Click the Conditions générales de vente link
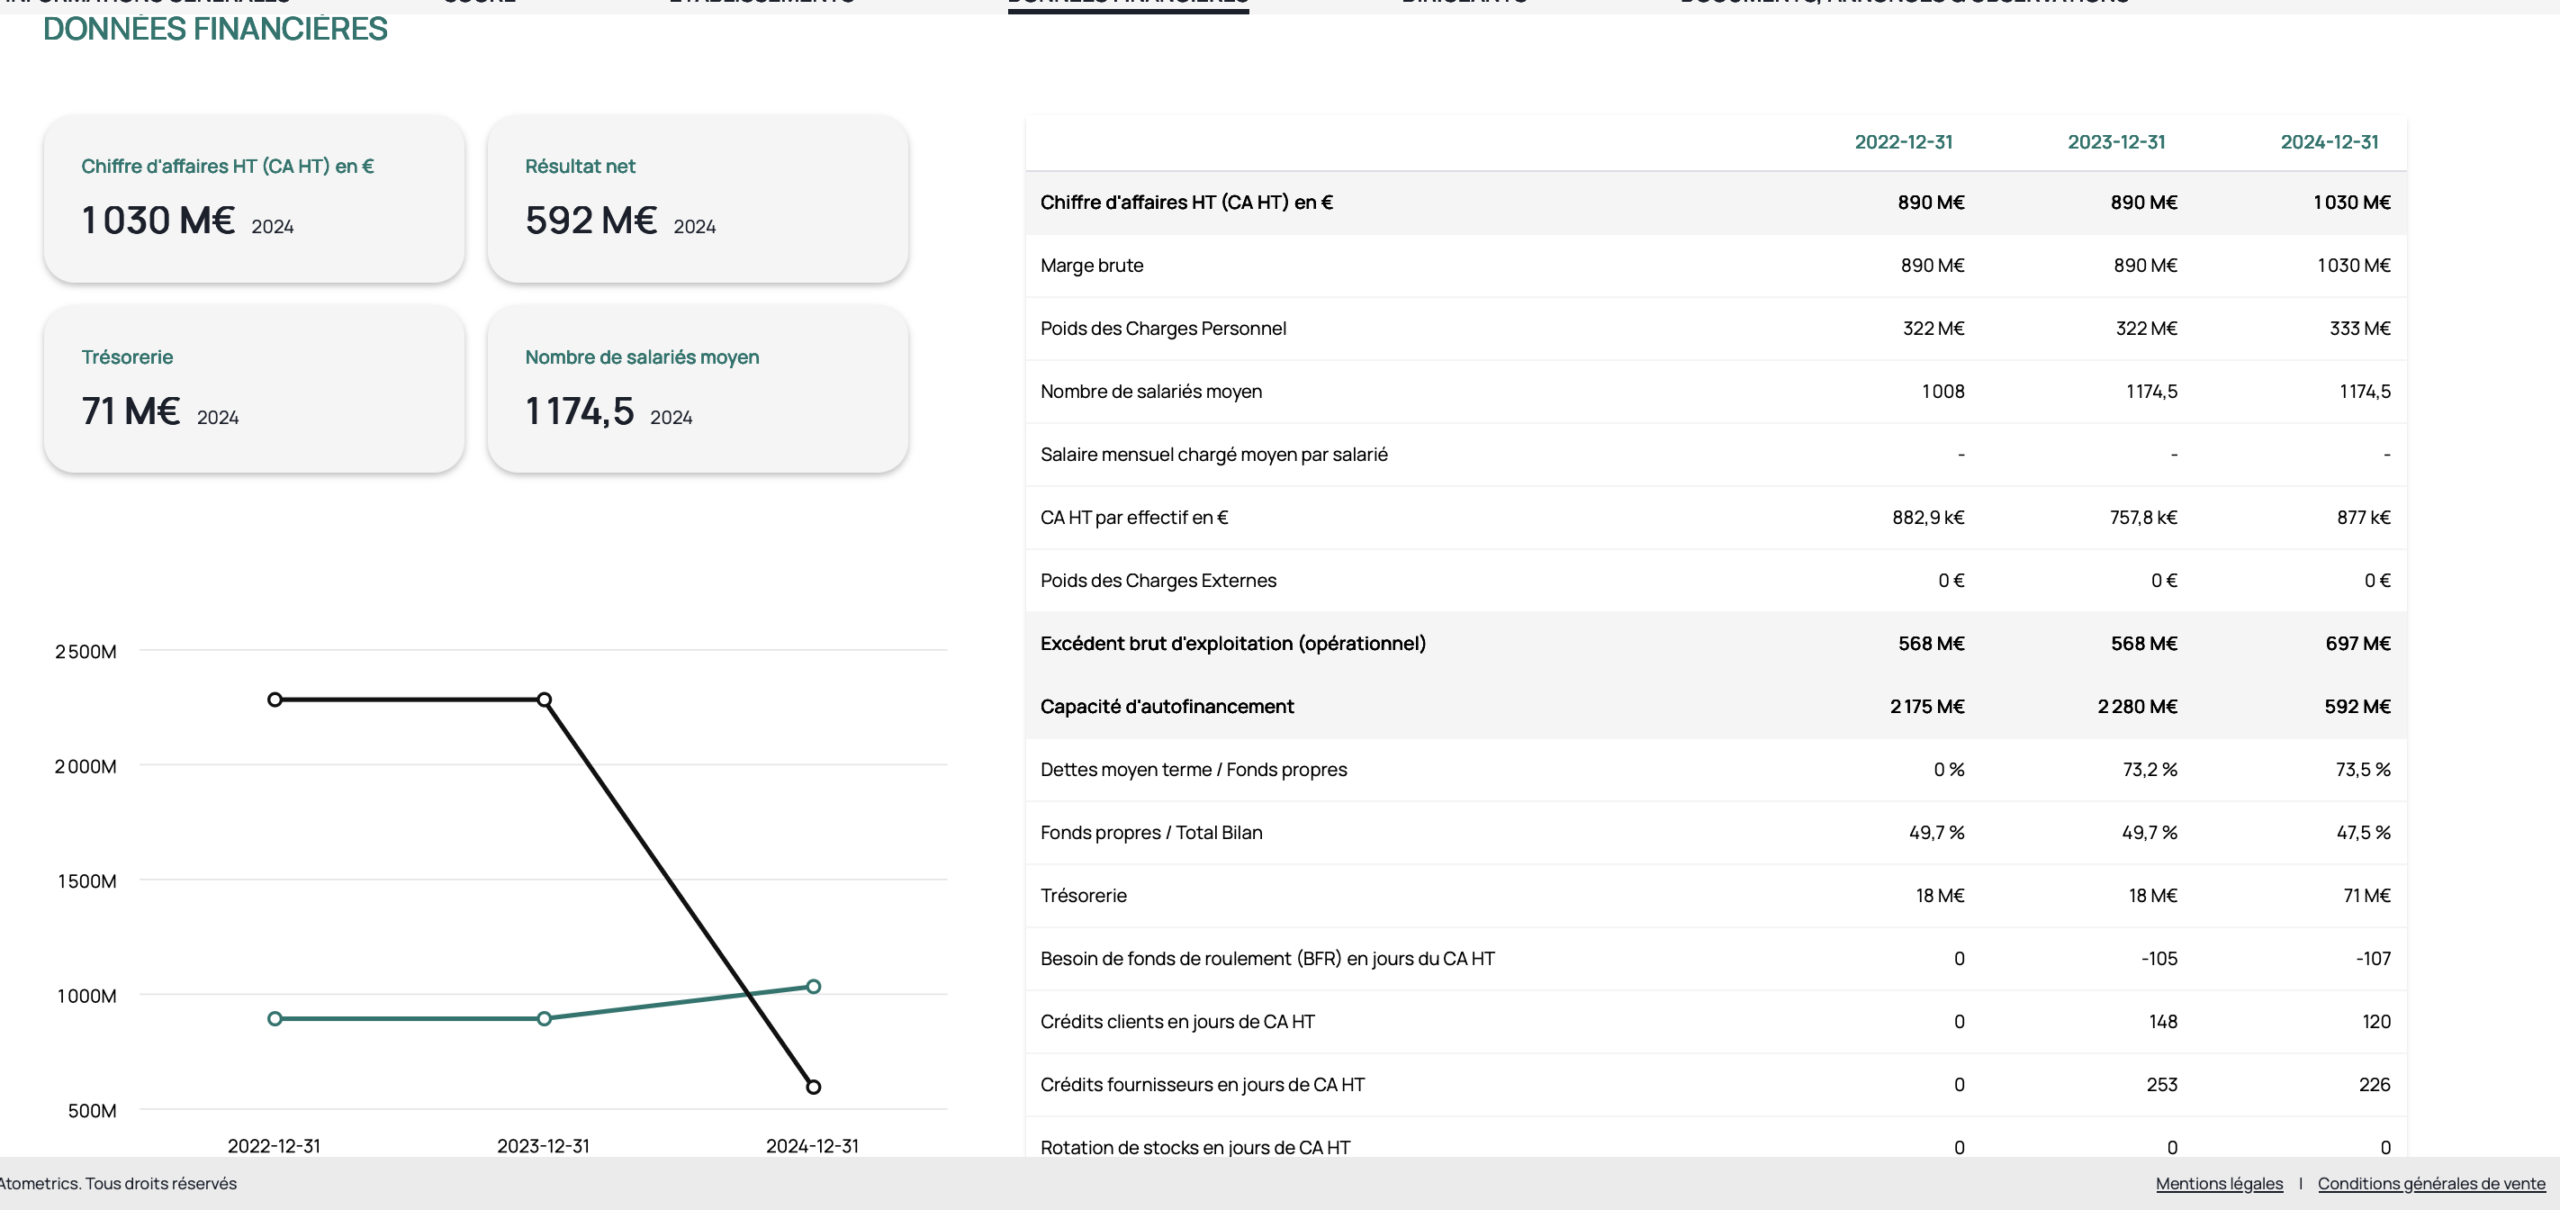 (2431, 1183)
